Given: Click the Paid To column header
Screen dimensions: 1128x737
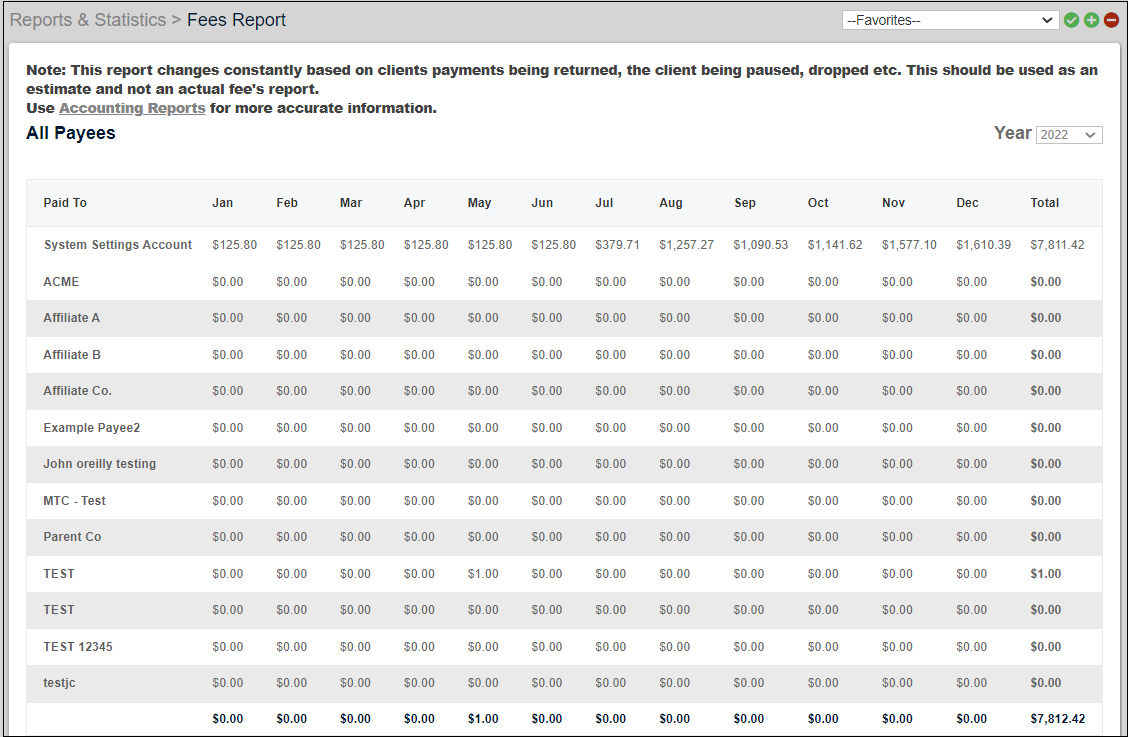Looking at the screenshot, I should coord(65,203).
